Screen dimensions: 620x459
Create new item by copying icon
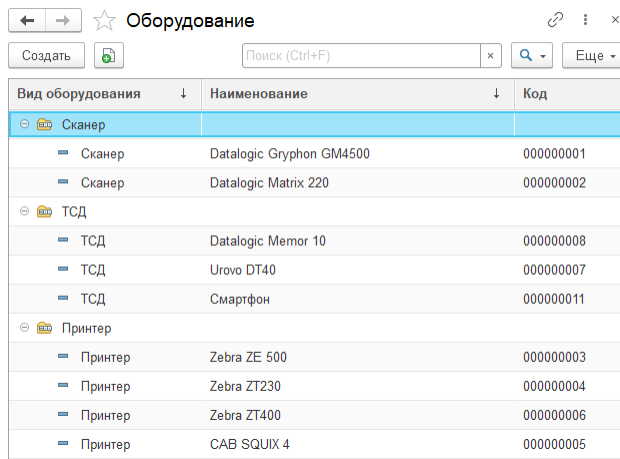pyautogui.click(x=109, y=56)
